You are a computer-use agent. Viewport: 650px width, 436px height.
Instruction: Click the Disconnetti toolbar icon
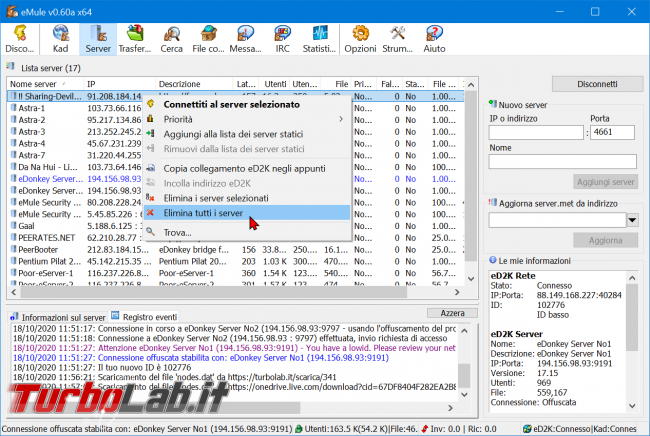click(x=19, y=34)
